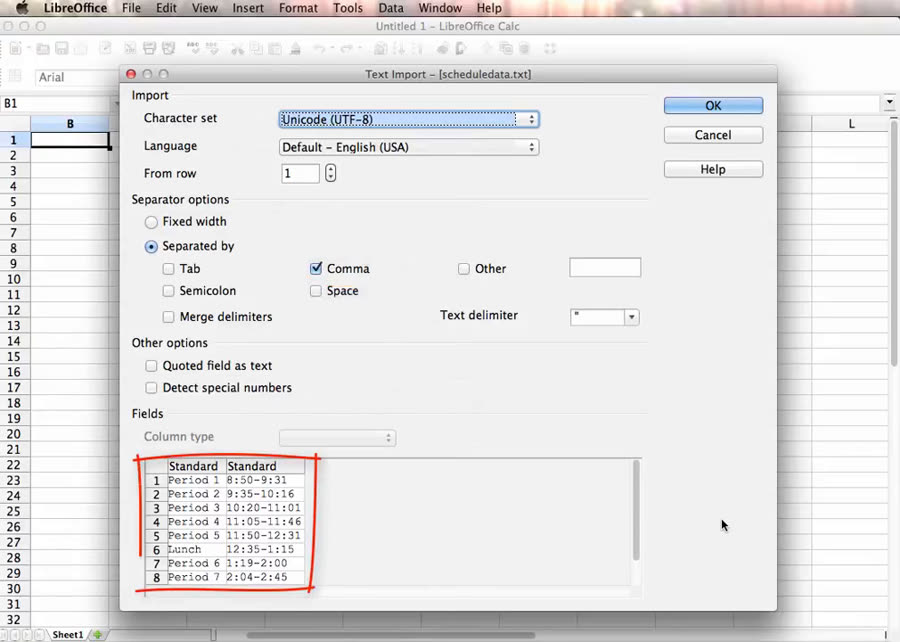Screen dimensions: 900x642
Task: Click the Paste toolbar icon
Action: [275, 49]
